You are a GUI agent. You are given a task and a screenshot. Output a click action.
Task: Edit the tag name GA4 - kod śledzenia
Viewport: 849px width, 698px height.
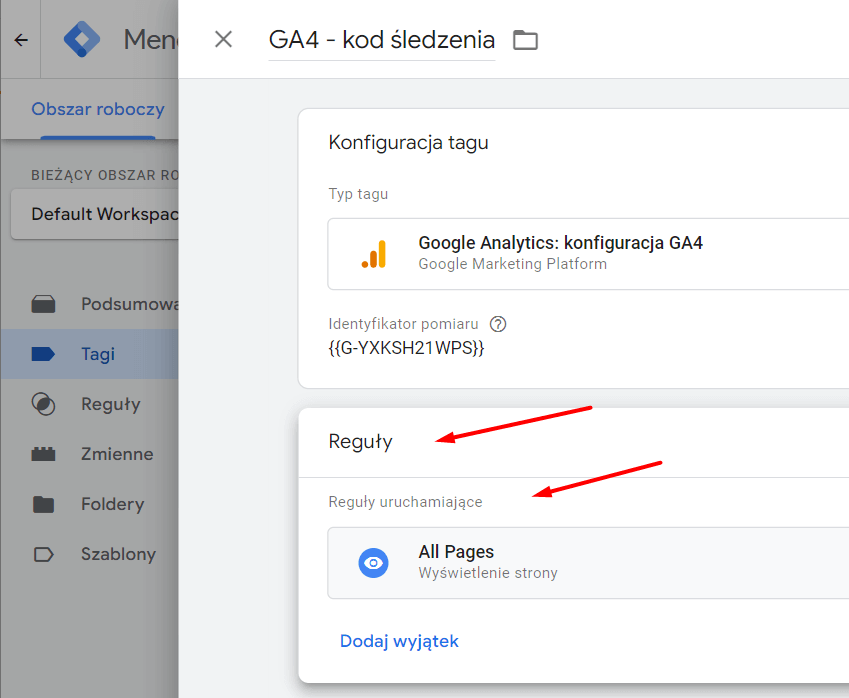point(382,40)
